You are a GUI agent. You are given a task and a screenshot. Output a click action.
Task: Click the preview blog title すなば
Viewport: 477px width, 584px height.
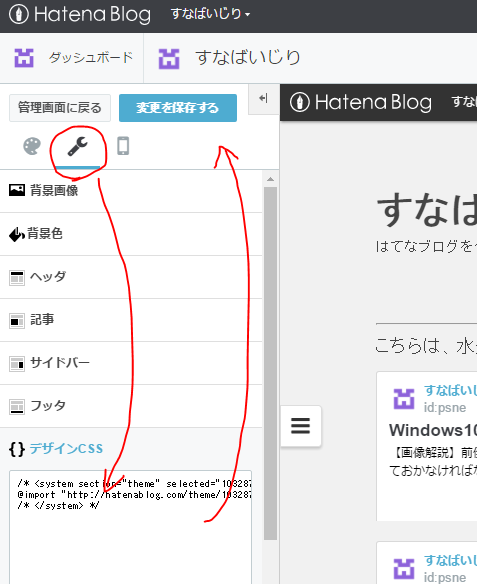pos(427,211)
